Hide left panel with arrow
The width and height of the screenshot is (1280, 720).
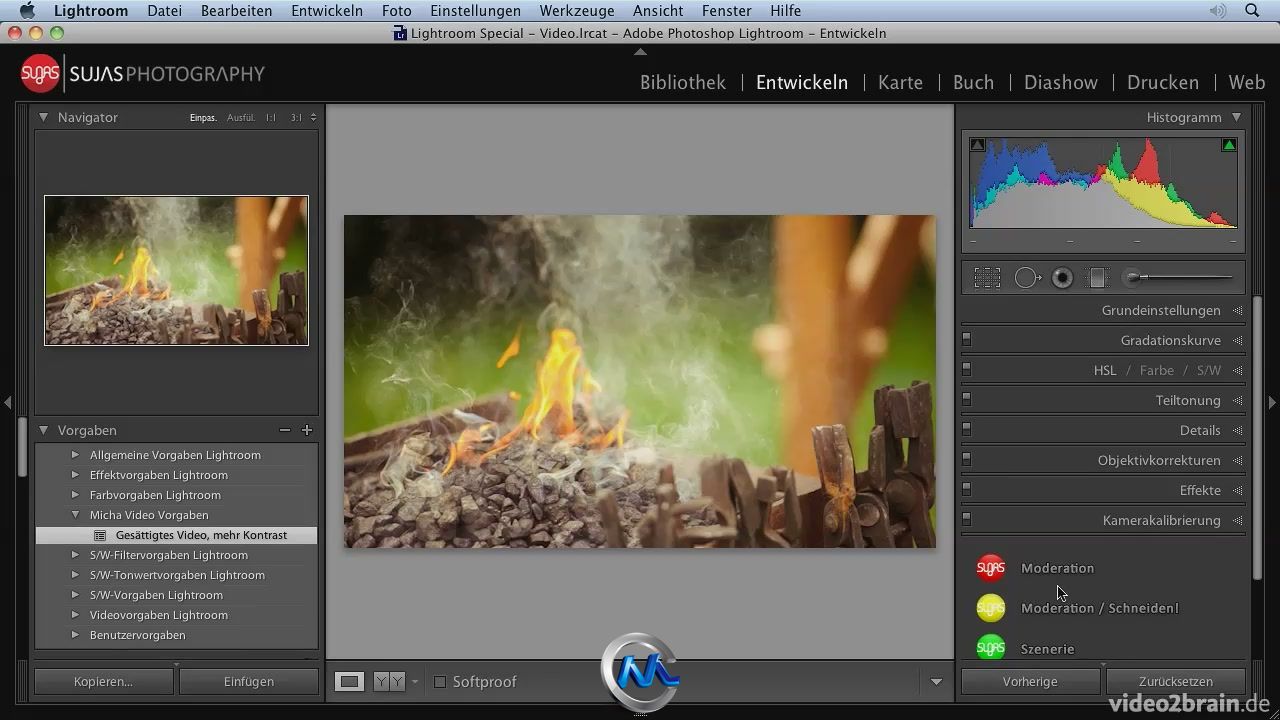7,402
